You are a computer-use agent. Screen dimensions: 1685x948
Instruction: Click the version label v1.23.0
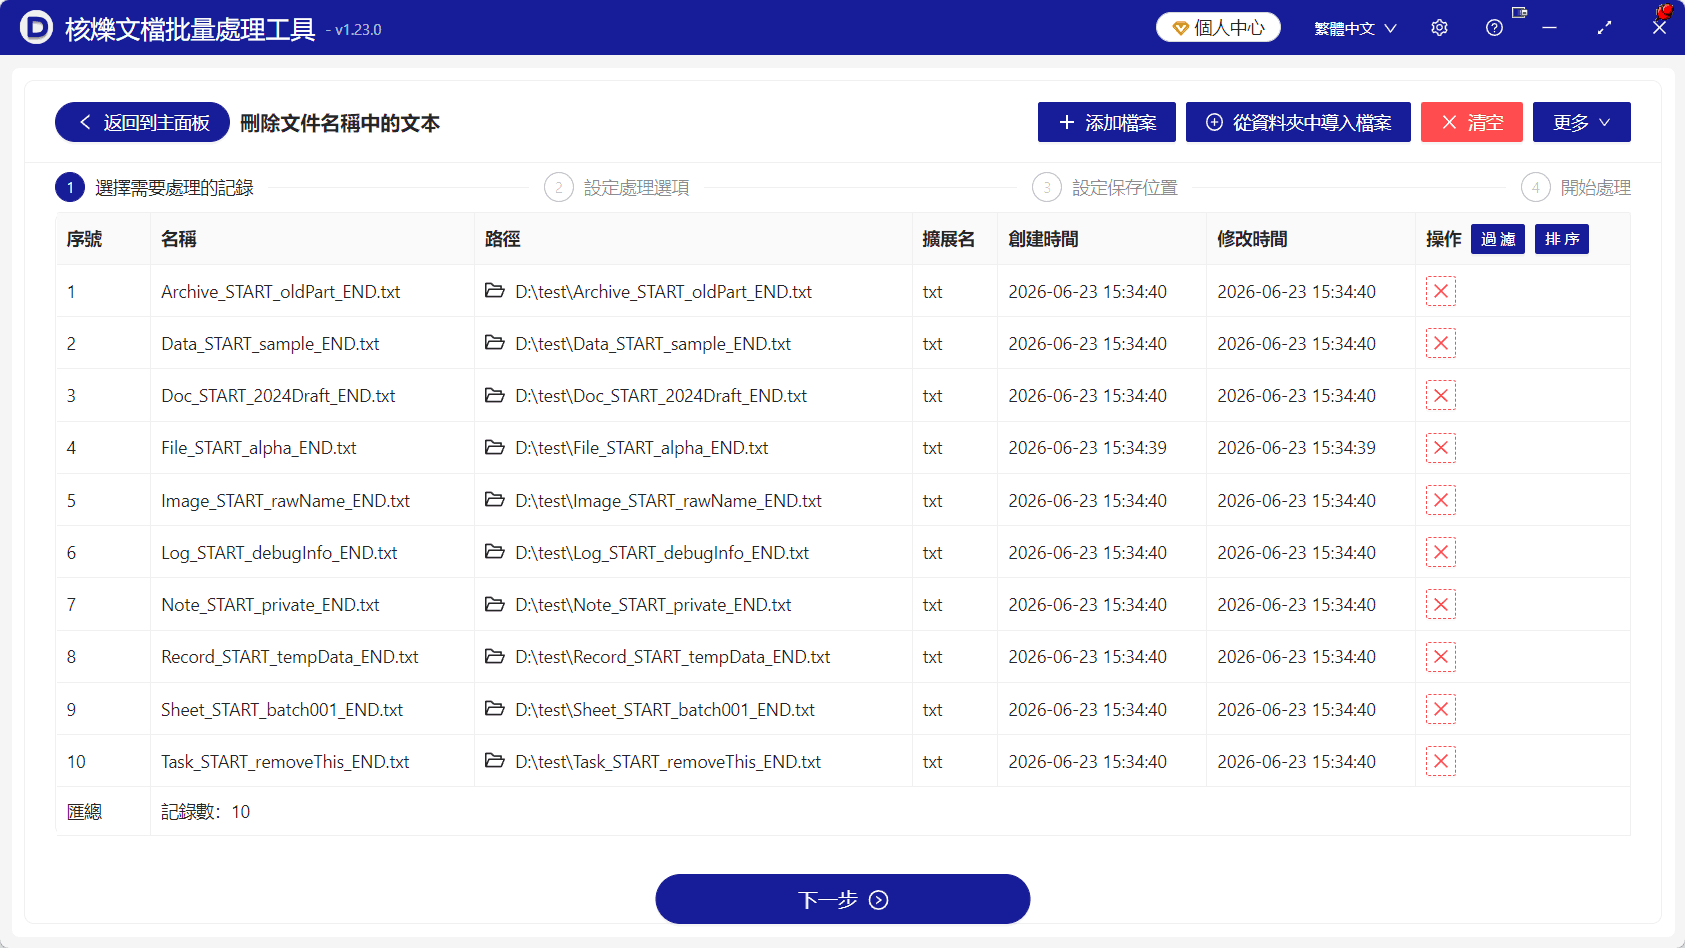358,30
